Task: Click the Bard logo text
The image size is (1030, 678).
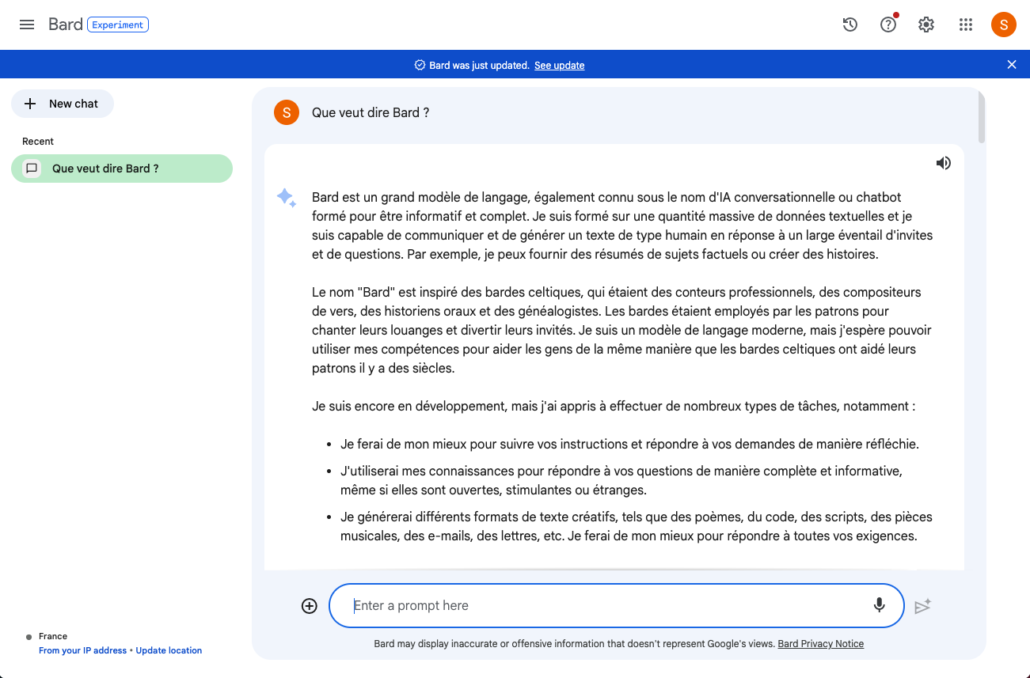Action: [x=66, y=24]
